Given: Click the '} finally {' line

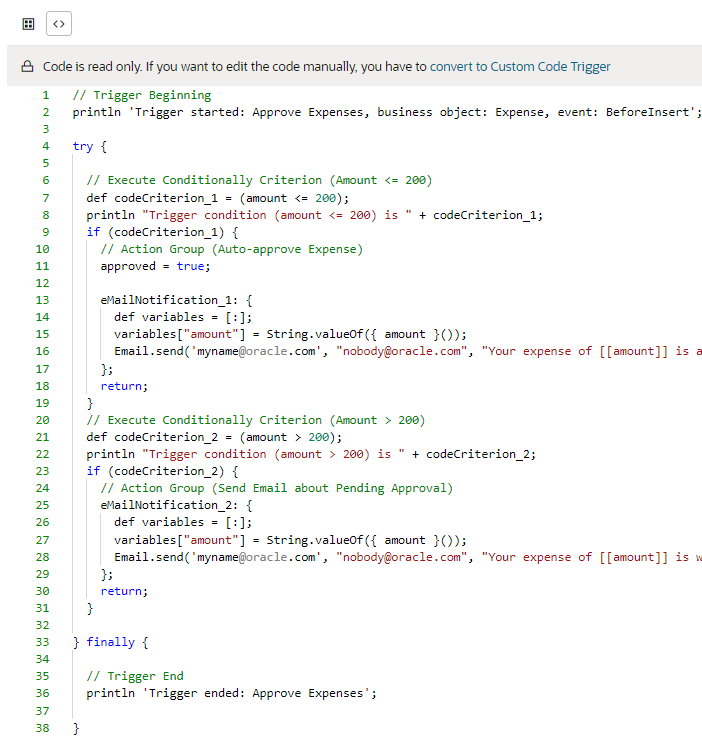Looking at the screenshot, I should [110, 642].
